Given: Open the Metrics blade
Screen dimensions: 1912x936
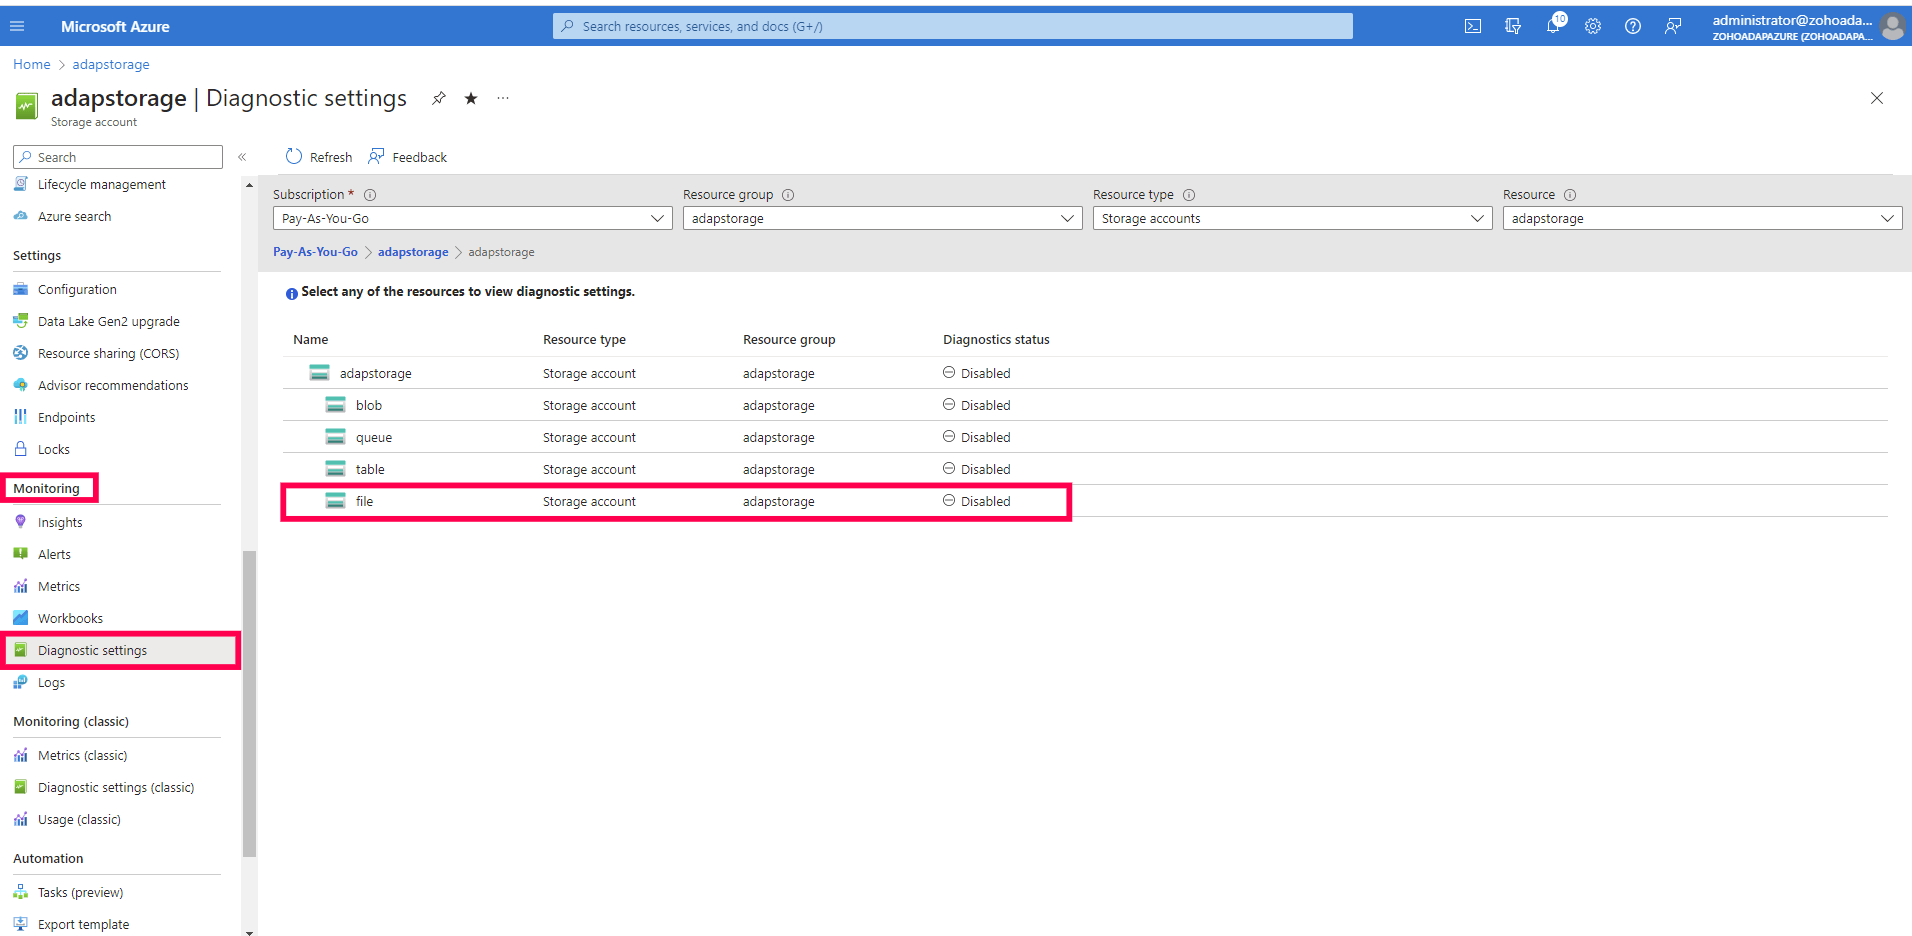Looking at the screenshot, I should [x=58, y=585].
